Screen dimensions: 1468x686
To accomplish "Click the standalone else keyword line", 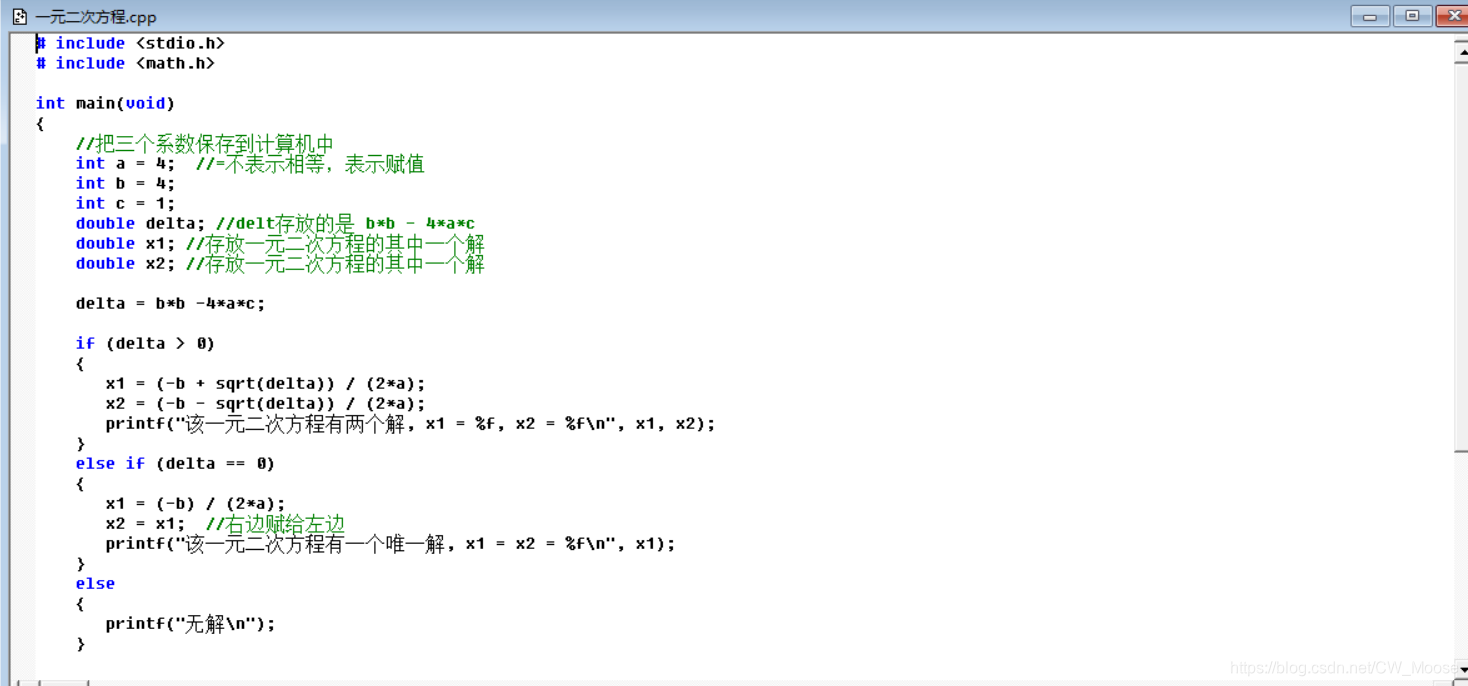I will [95, 583].
